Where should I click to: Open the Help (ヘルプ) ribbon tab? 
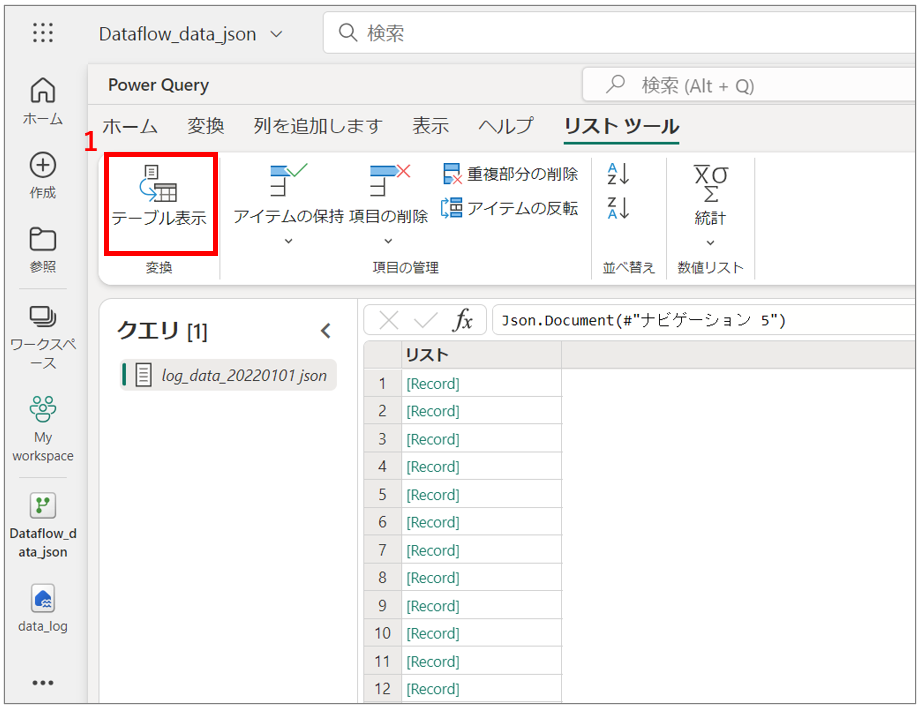[x=506, y=126]
